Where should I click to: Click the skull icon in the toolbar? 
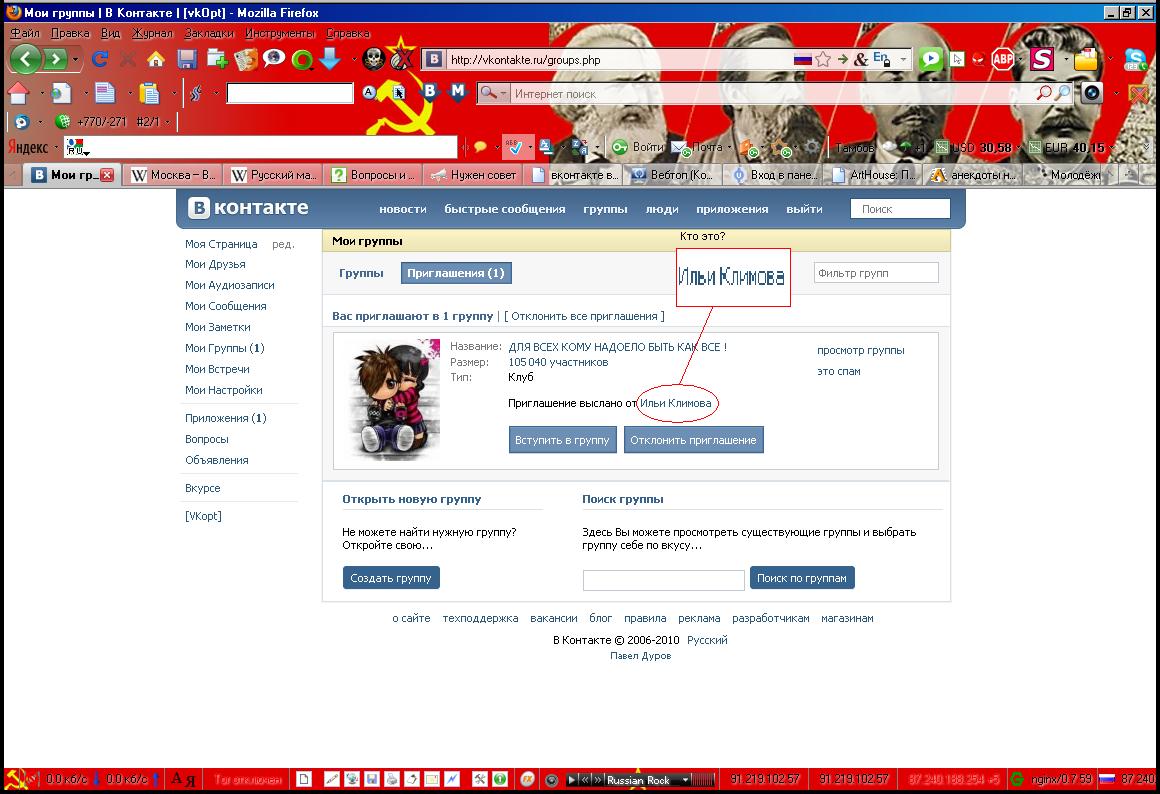point(374,59)
